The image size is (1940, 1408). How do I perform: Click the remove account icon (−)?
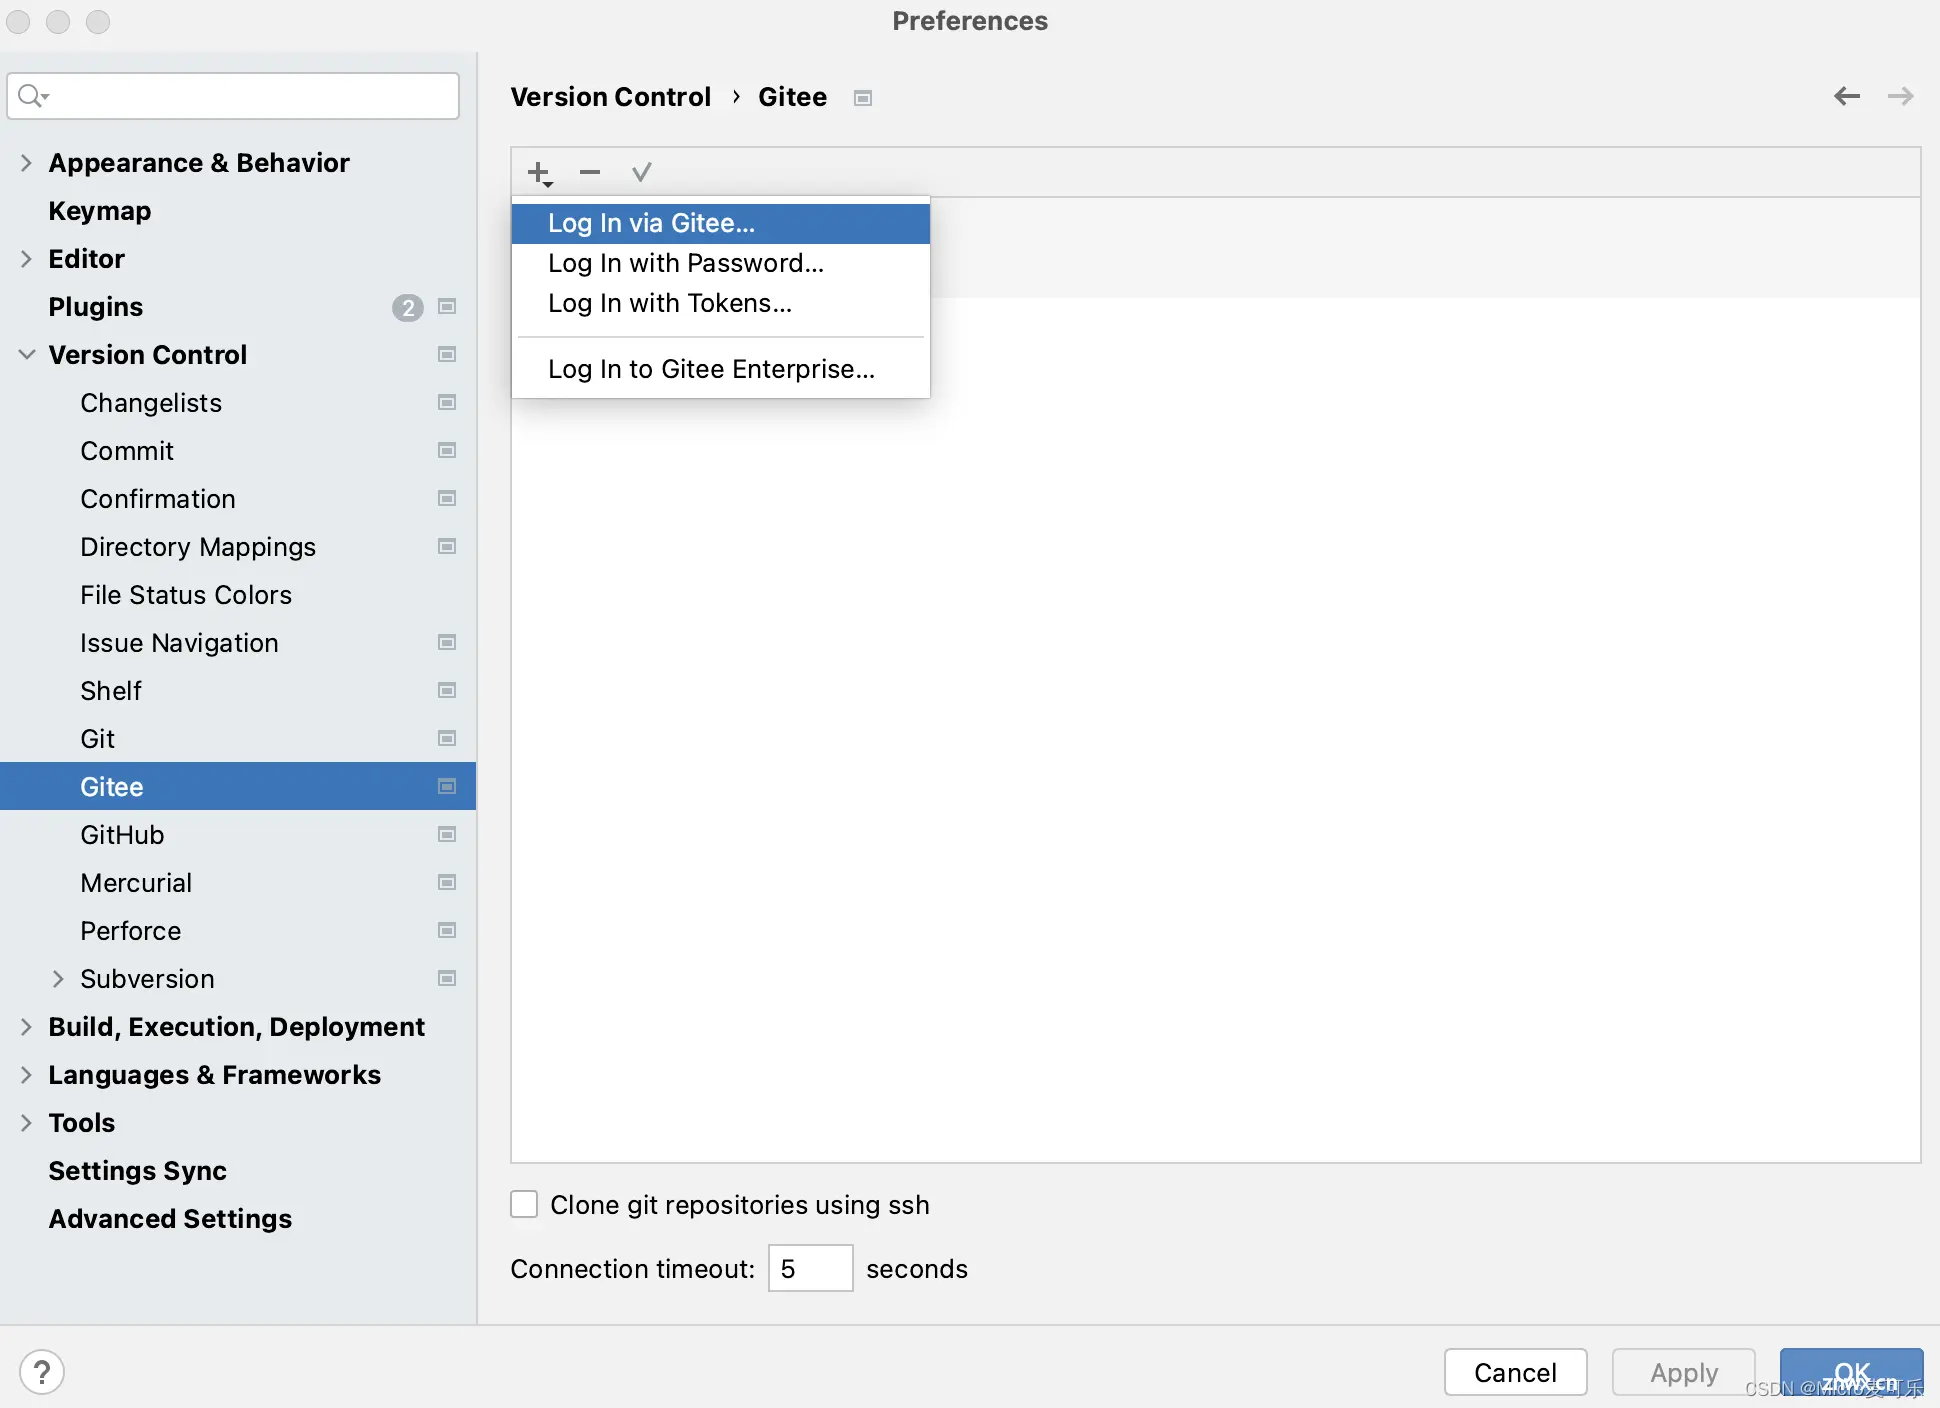click(x=590, y=172)
